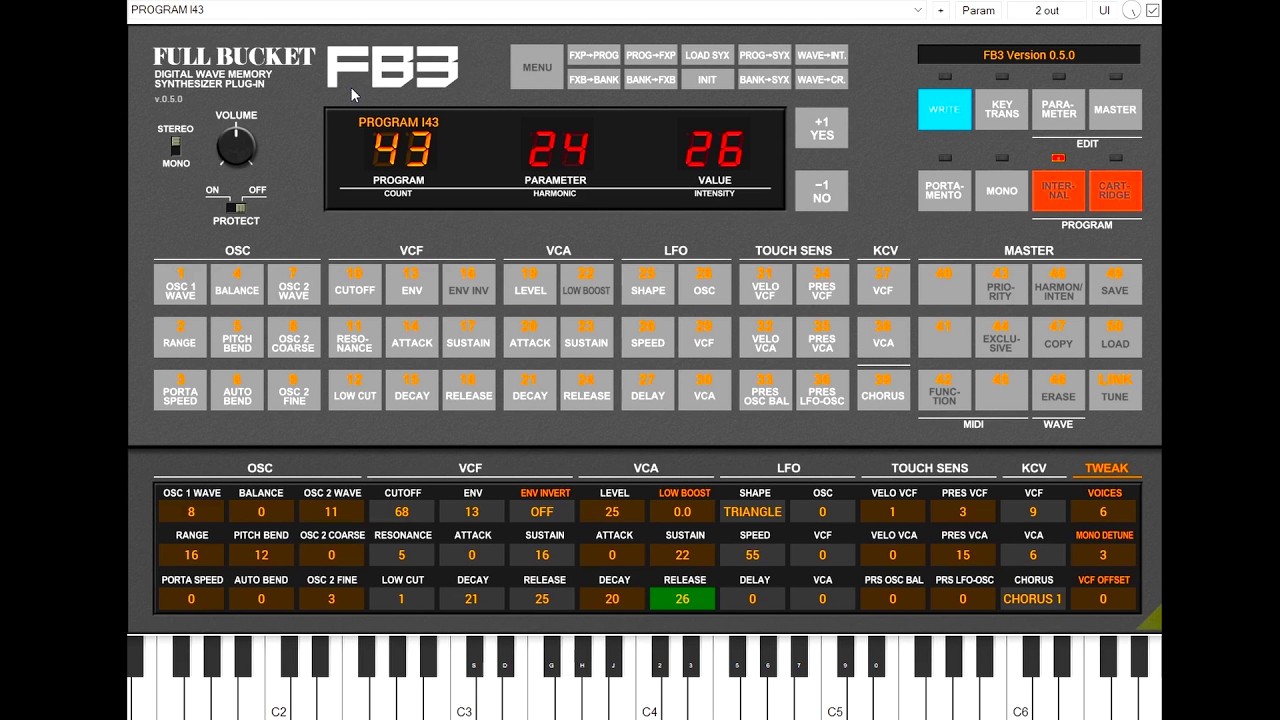Toggle the checkbox in host top bar
Viewport: 1280px width, 720px height.
(x=1152, y=11)
